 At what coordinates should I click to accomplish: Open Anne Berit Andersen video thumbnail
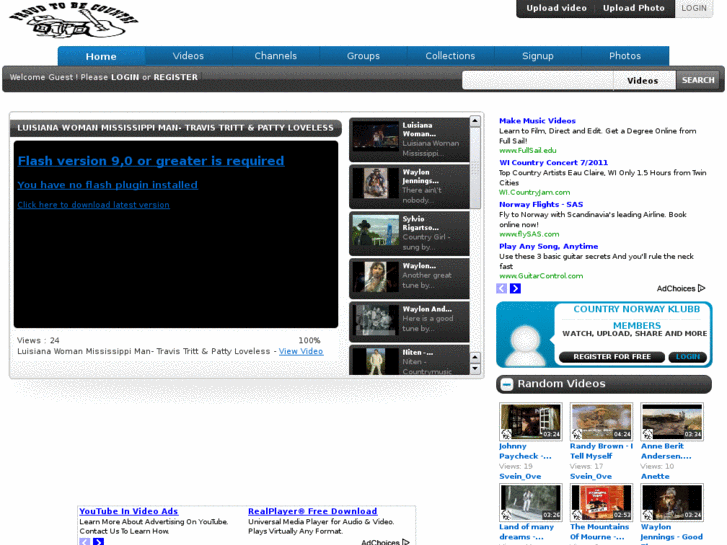[x=672, y=421]
